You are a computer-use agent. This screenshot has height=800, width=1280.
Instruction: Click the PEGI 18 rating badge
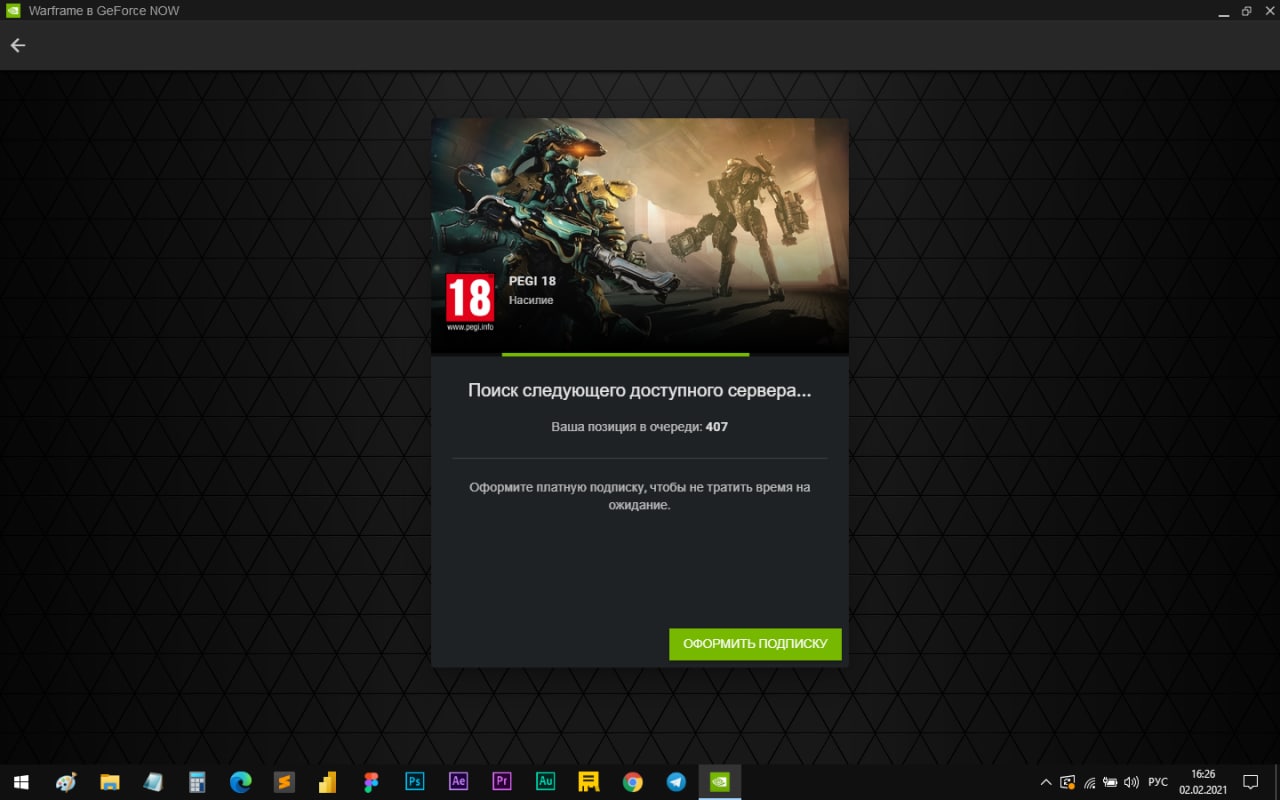point(469,301)
